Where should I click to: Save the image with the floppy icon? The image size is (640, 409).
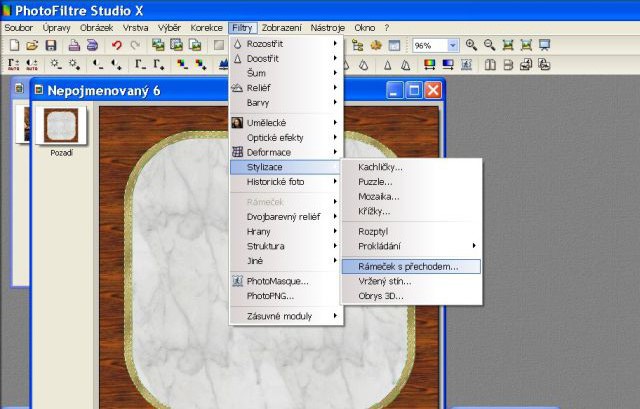point(51,45)
